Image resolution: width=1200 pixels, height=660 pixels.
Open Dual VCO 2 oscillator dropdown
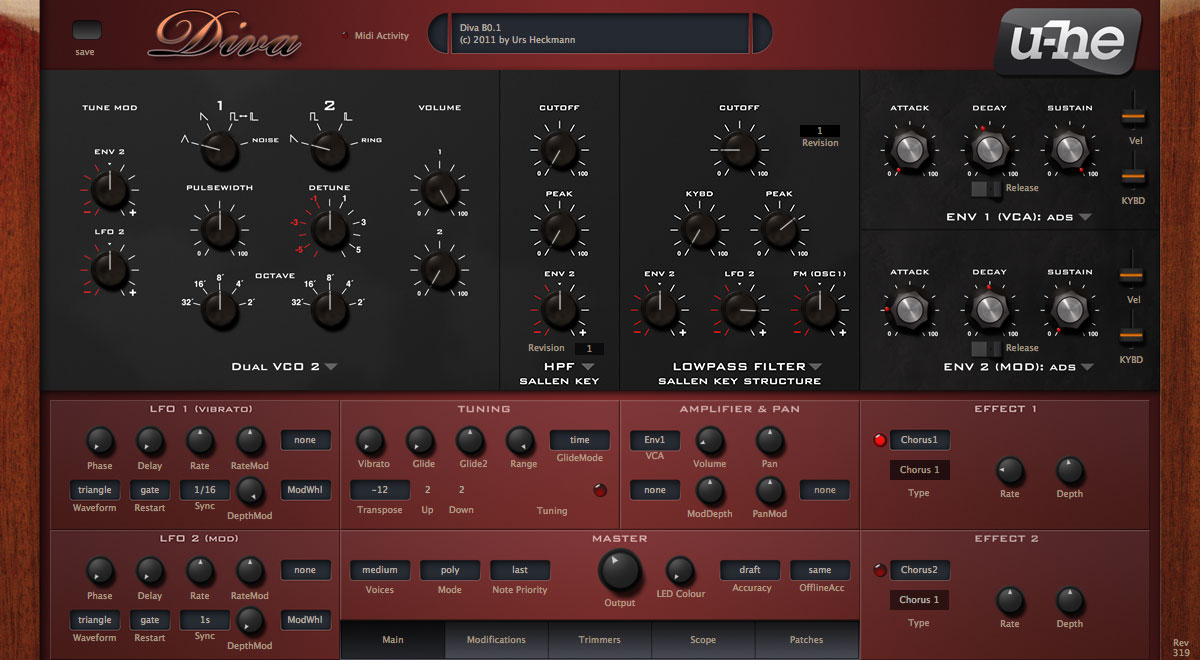[331, 367]
